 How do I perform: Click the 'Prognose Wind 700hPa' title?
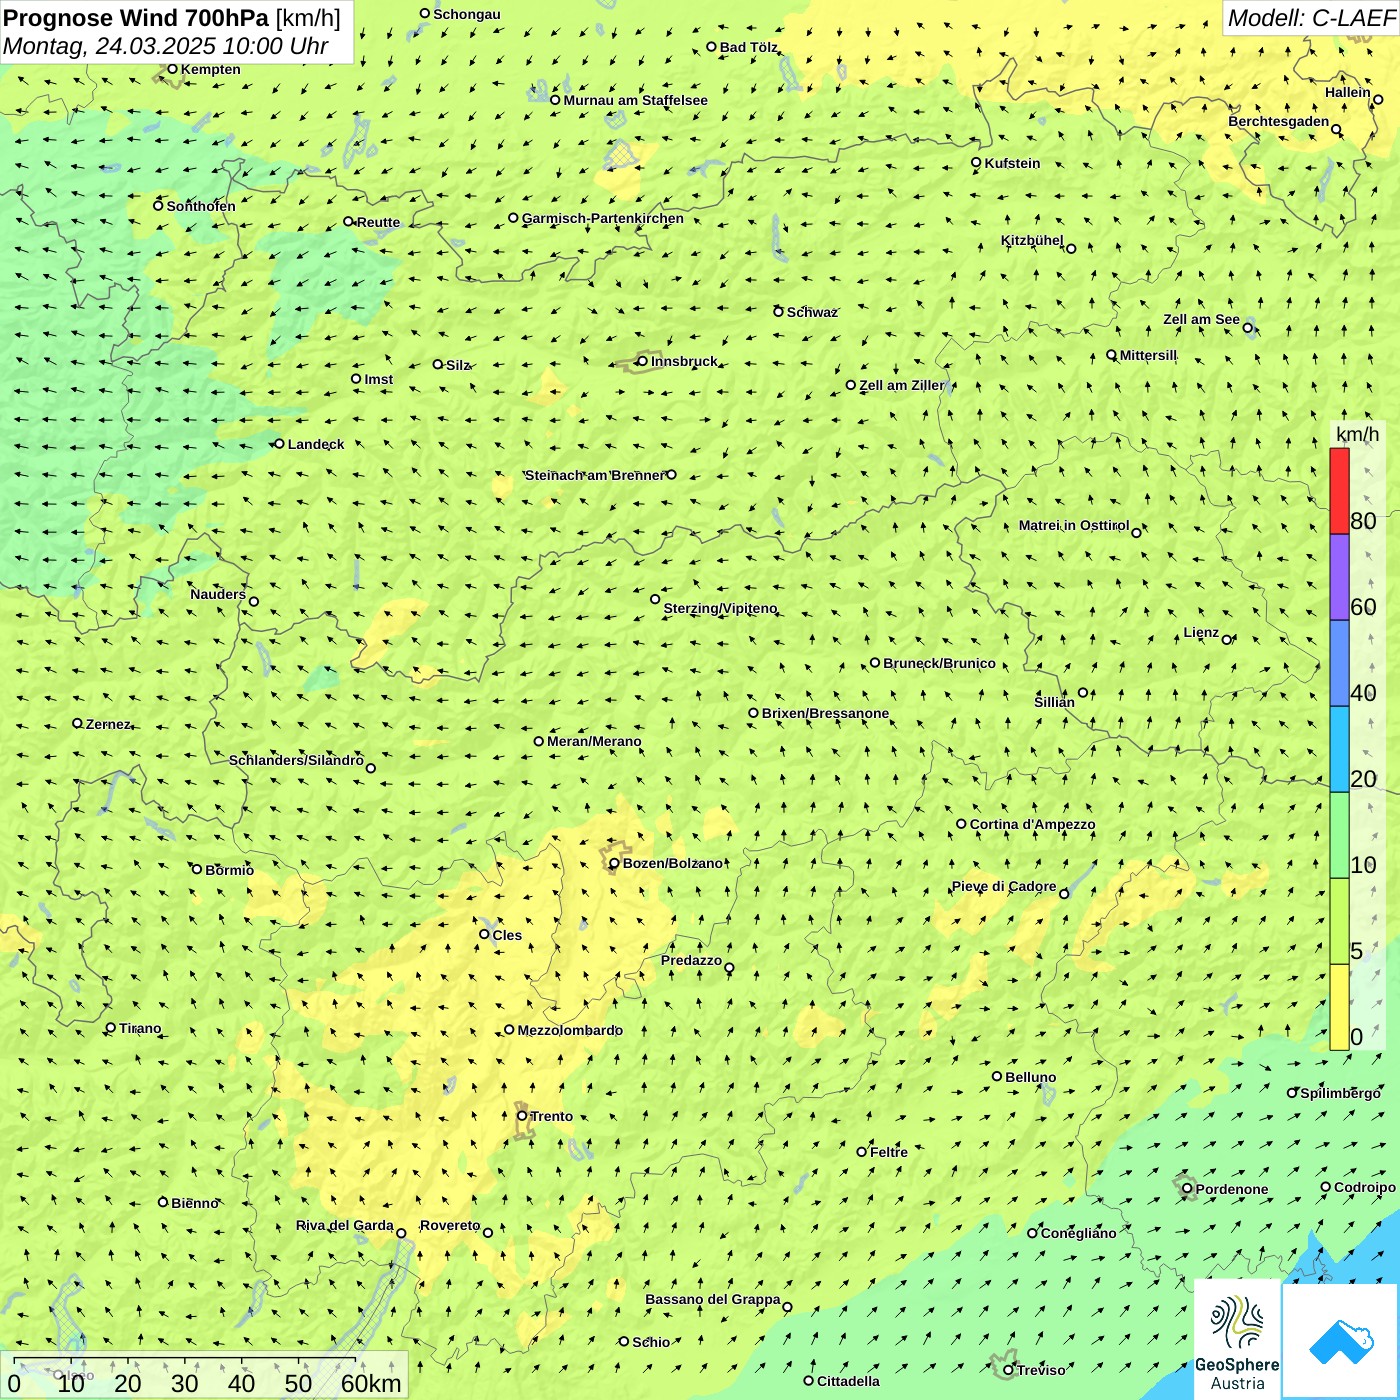pos(136,18)
